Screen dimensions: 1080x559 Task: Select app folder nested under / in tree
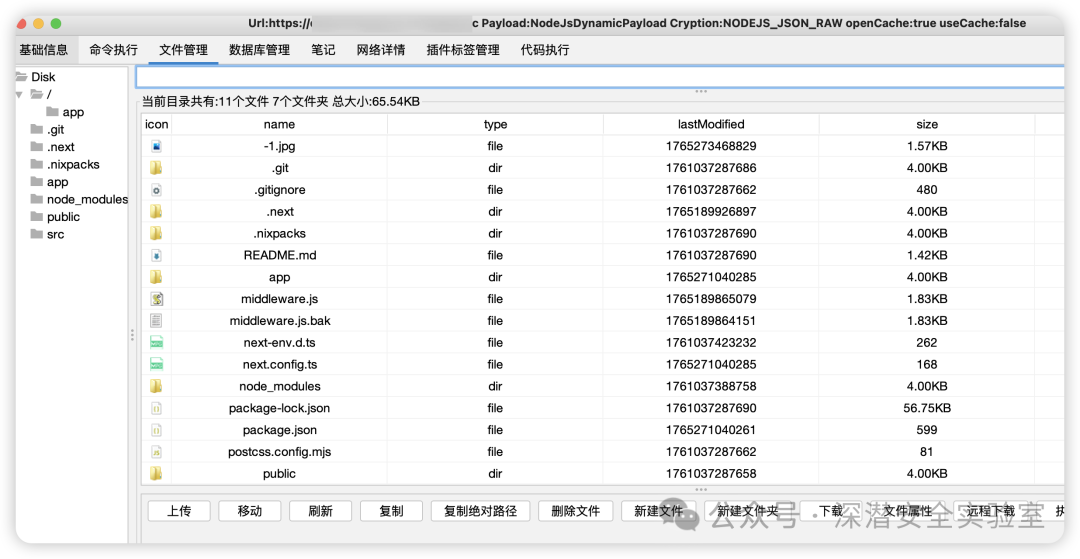click(x=73, y=112)
